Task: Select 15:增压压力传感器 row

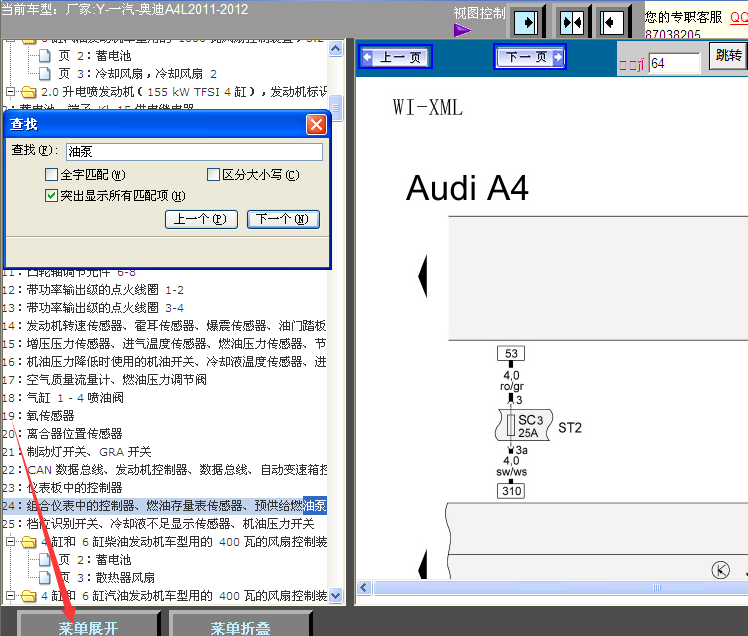Action: coord(164,344)
